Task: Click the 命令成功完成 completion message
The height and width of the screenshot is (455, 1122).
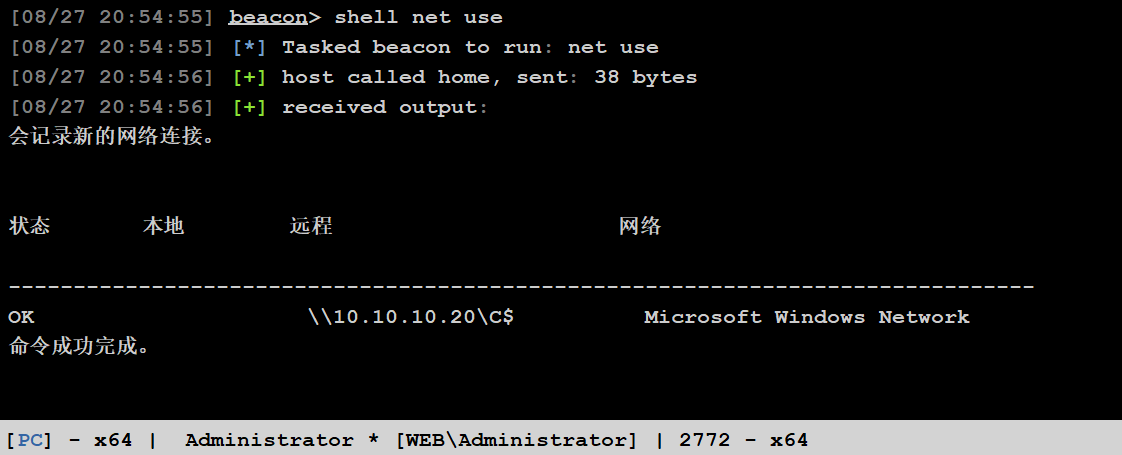Action: [x=80, y=346]
